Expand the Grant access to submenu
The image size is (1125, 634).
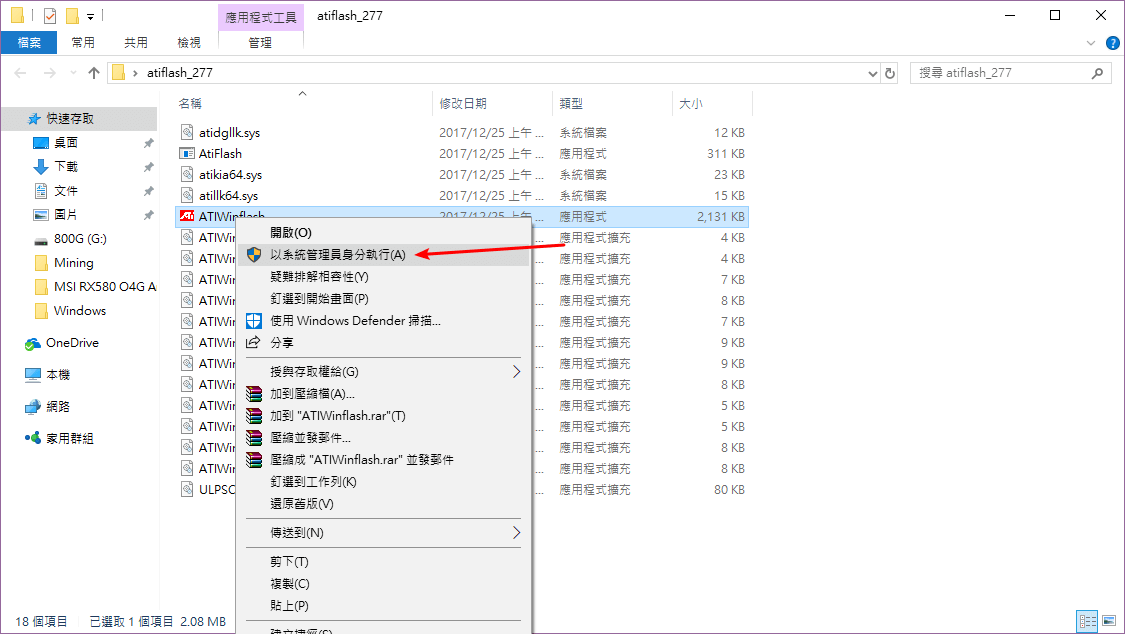(516, 372)
